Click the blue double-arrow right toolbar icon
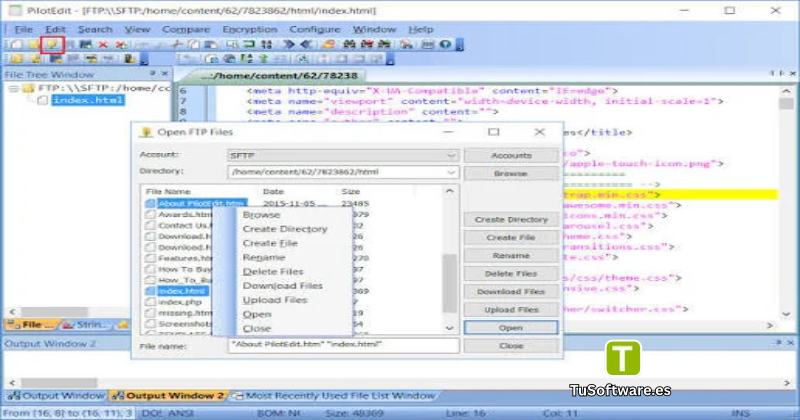The image size is (800, 420). coord(289,45)
